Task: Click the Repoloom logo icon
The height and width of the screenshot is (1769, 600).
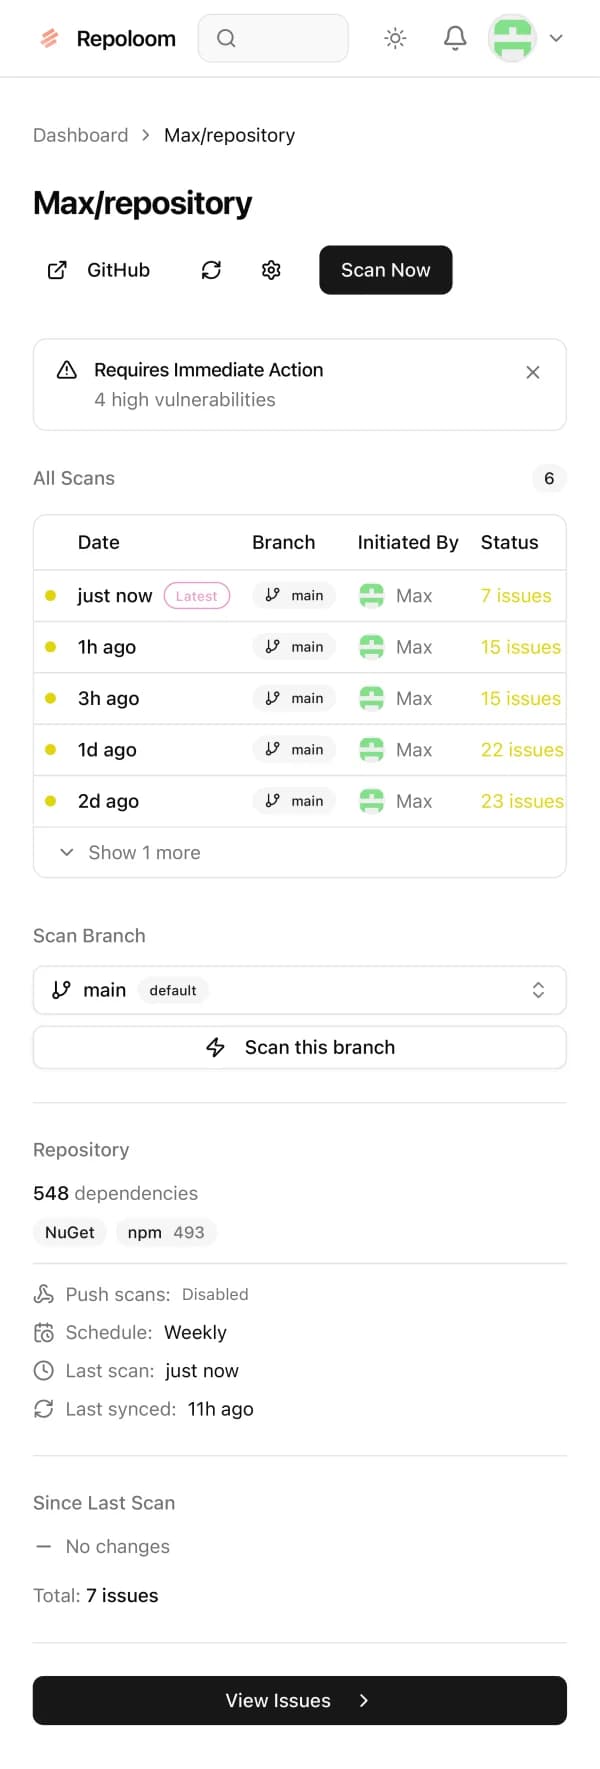Action: tap(49, 39)
